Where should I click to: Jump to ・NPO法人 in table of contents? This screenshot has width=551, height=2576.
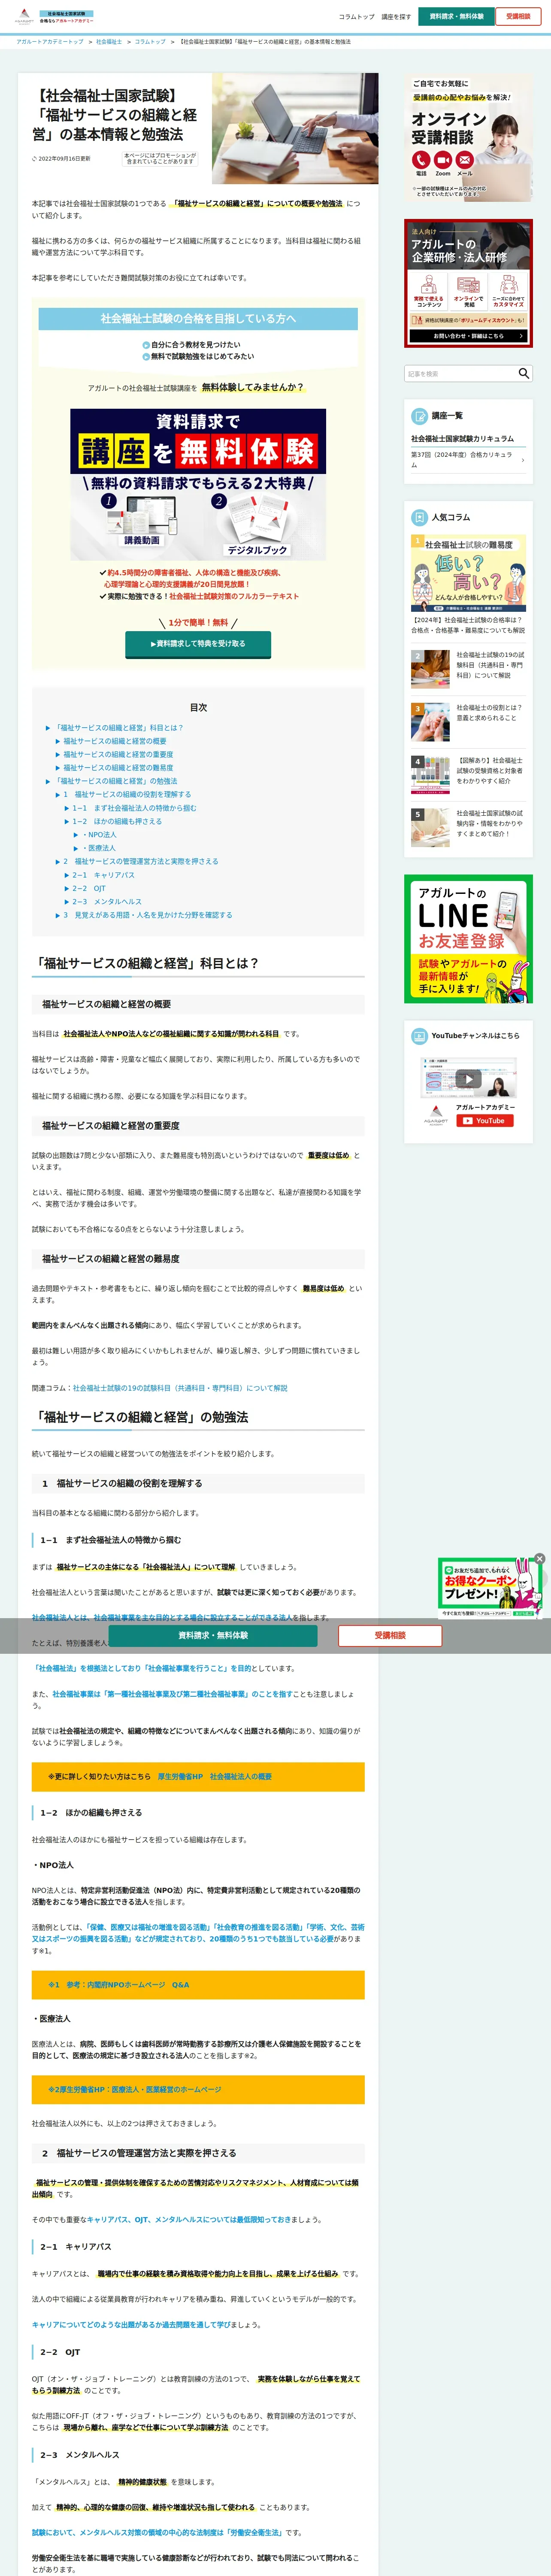(x=99, y=834)
